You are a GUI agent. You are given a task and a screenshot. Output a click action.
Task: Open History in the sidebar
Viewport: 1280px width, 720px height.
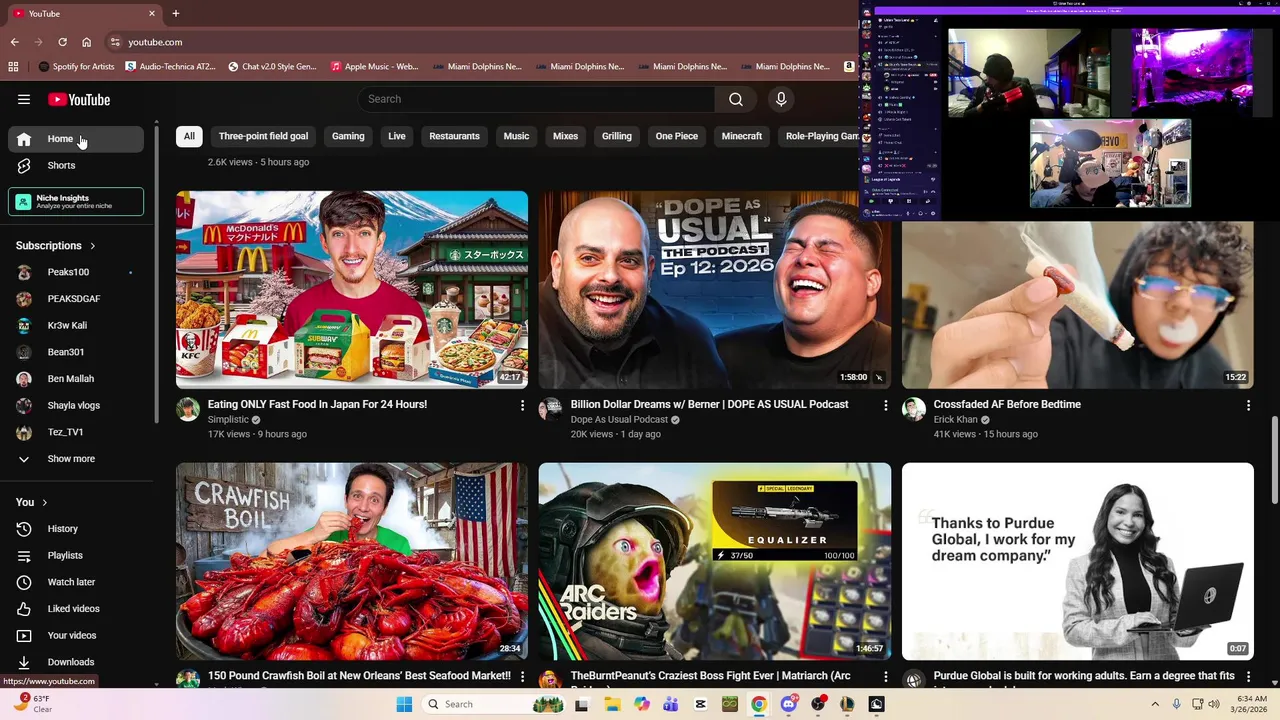click(x=76, y=529)
